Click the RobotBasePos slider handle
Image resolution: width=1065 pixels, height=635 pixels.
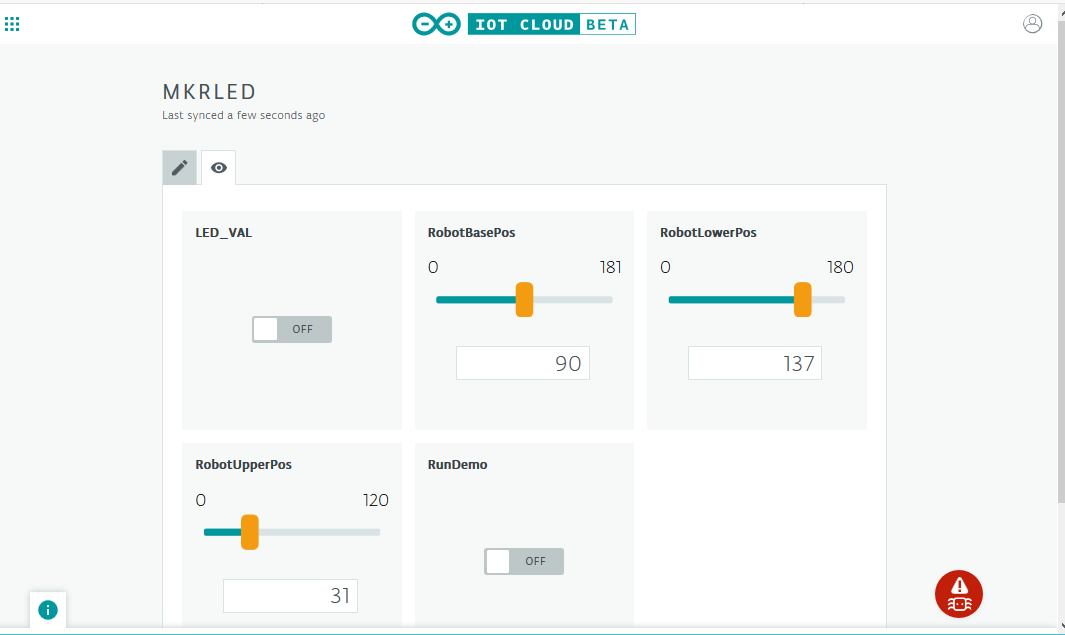click(524, 300)
